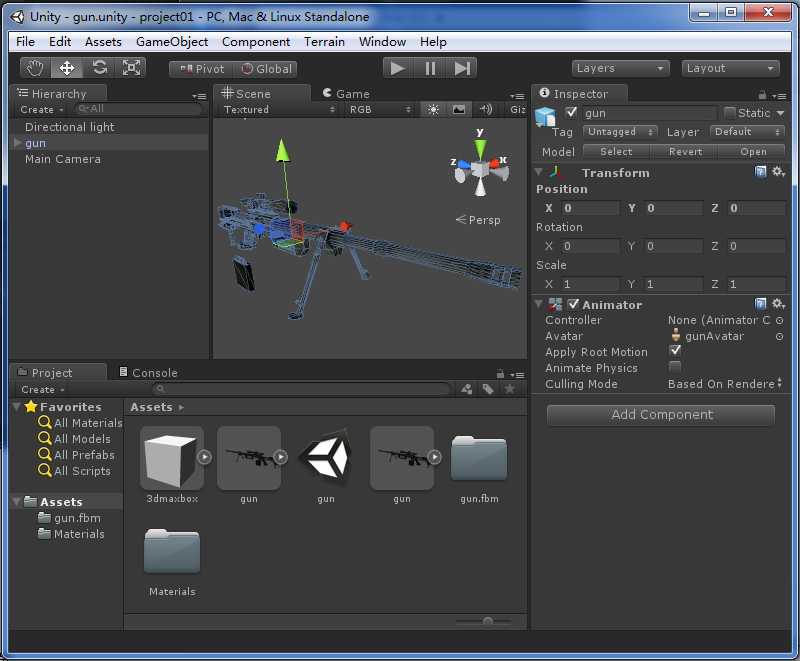
Task: Collapse the Transform component
Action: coord(538,172)
